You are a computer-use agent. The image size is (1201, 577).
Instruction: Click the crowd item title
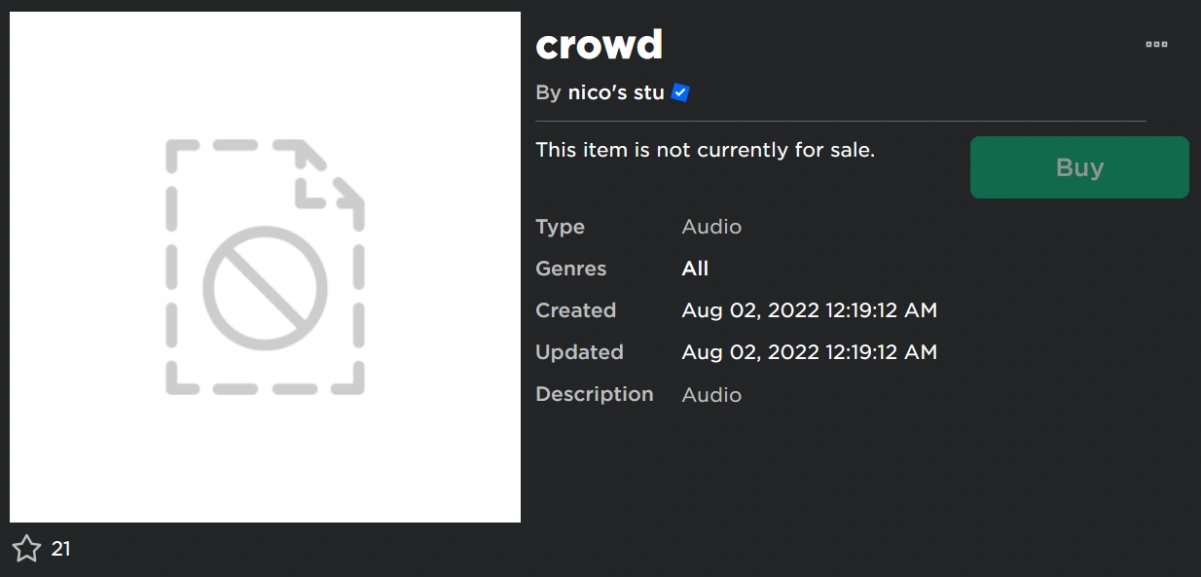(599, 45)
